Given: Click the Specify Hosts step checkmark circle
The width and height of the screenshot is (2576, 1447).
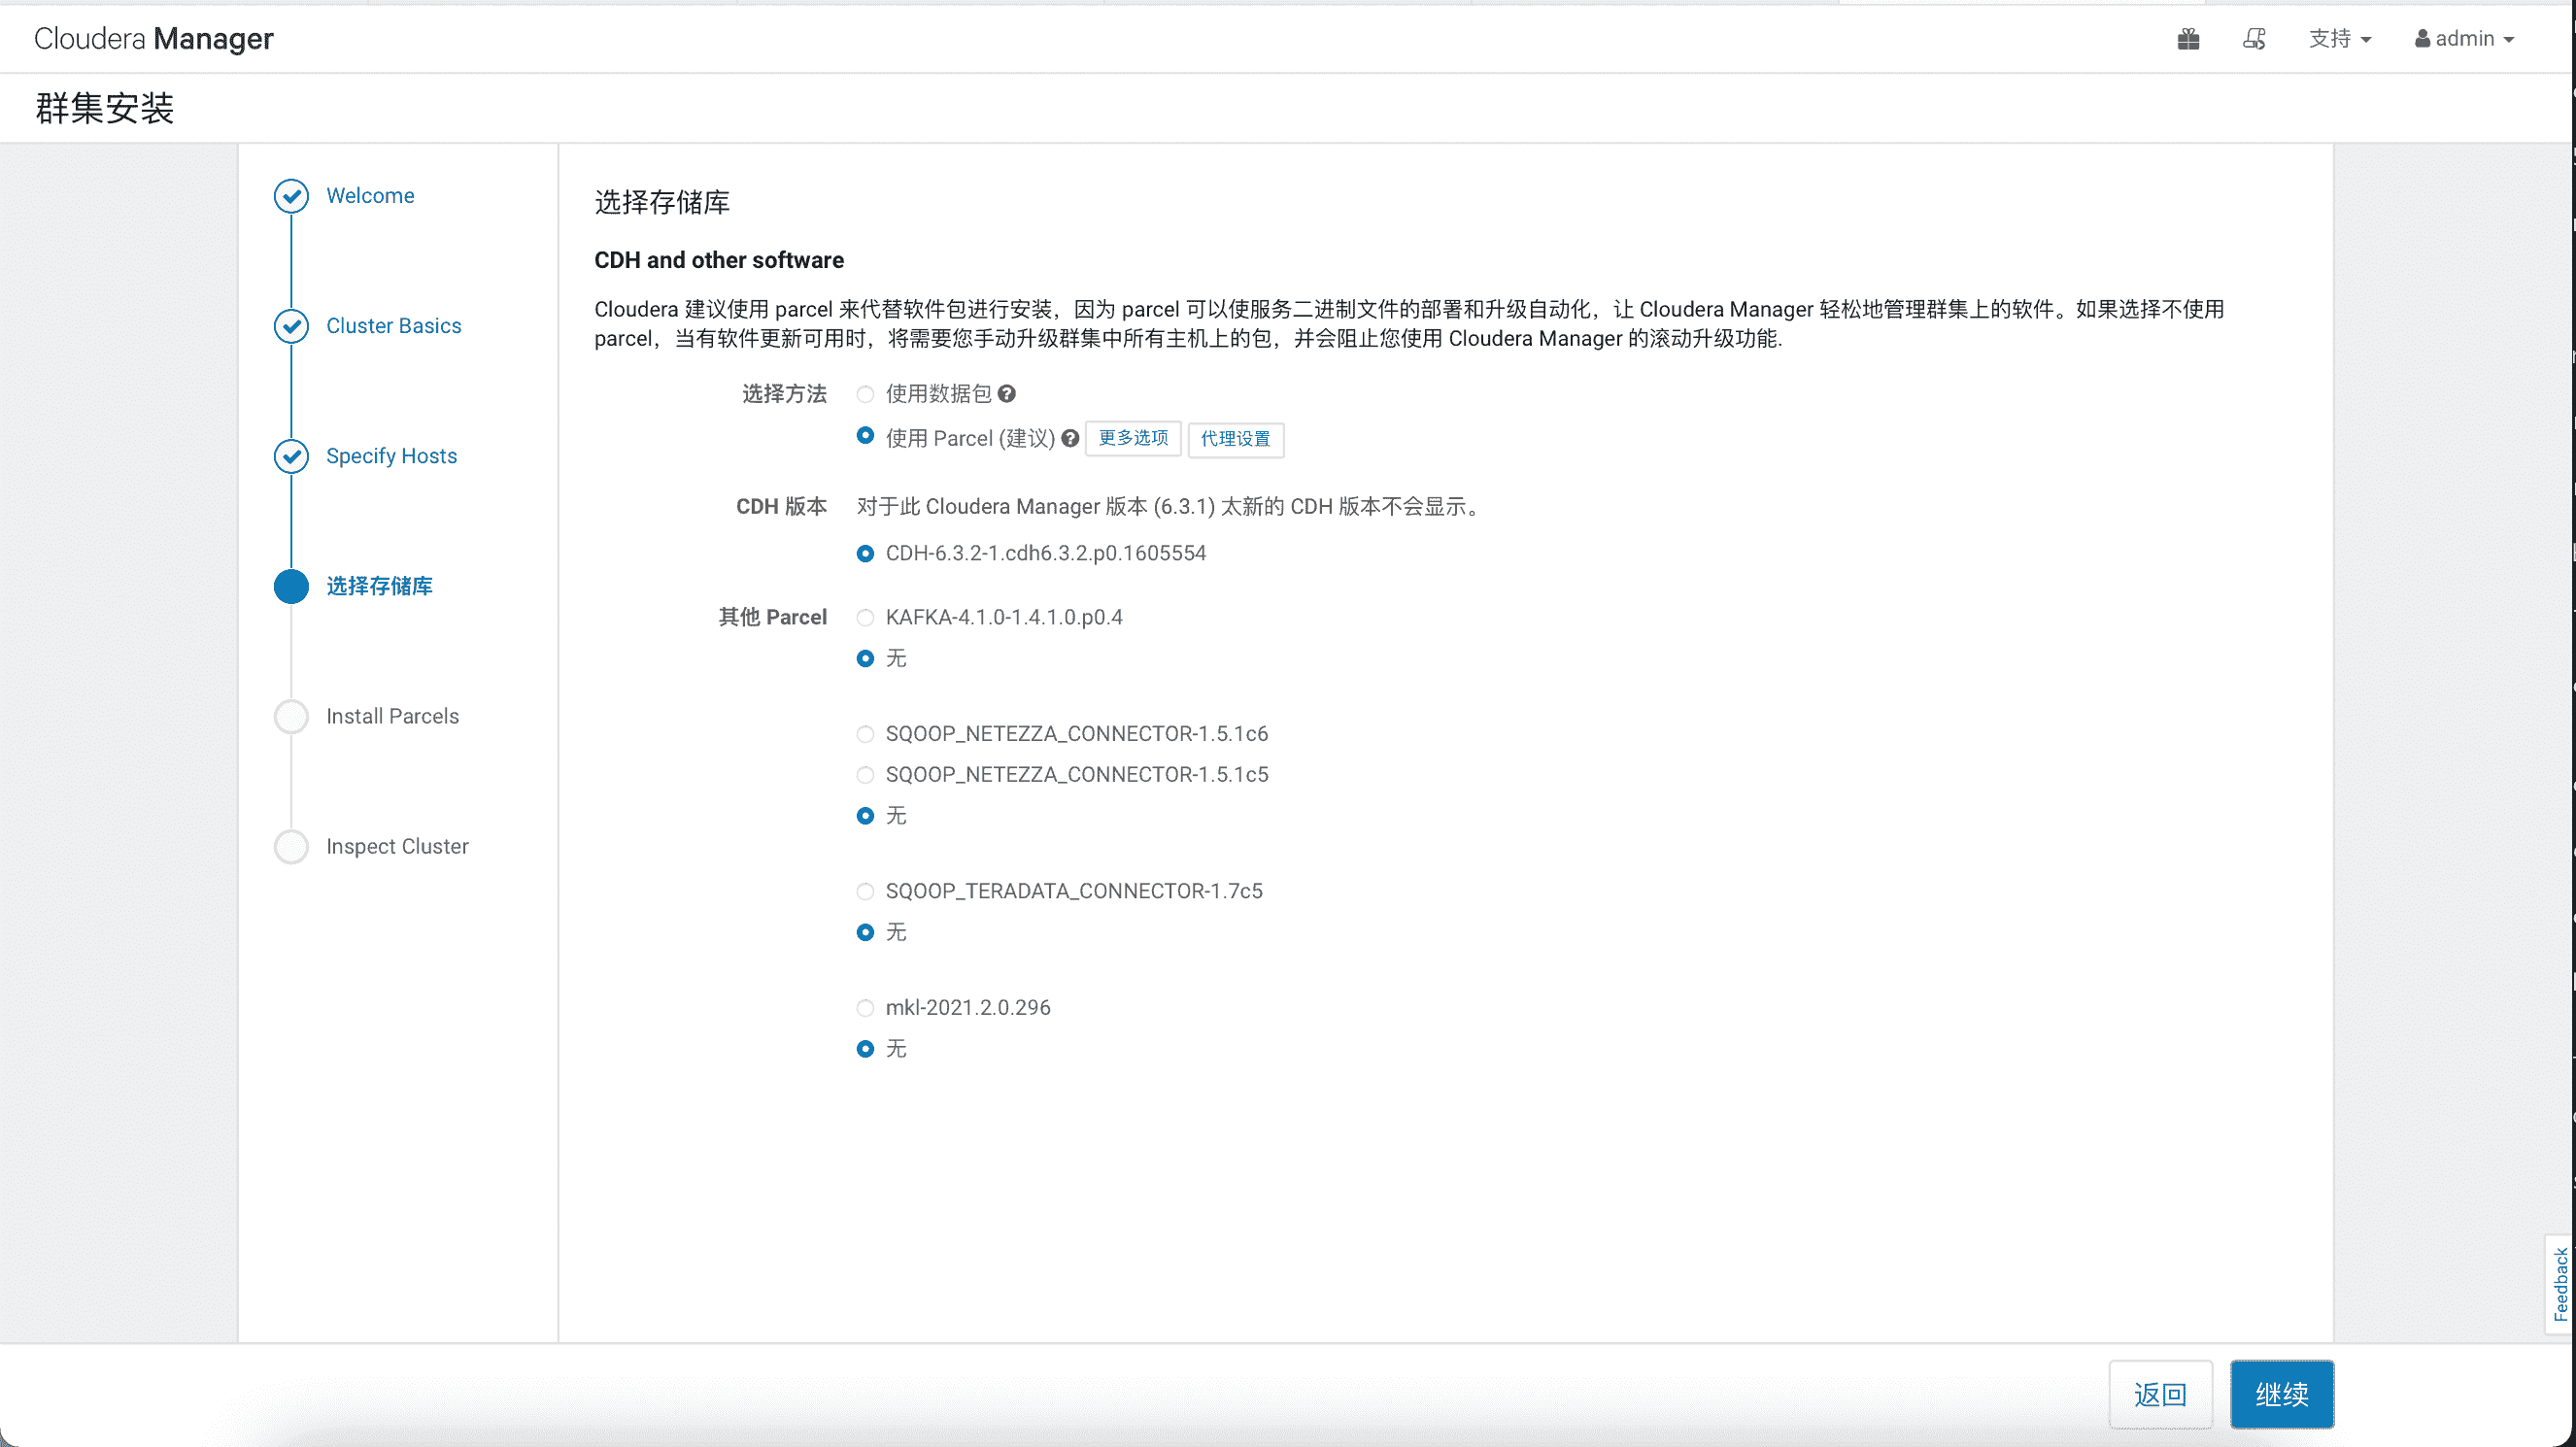Looking at the screenshot, I should click(x=291, y=456).
